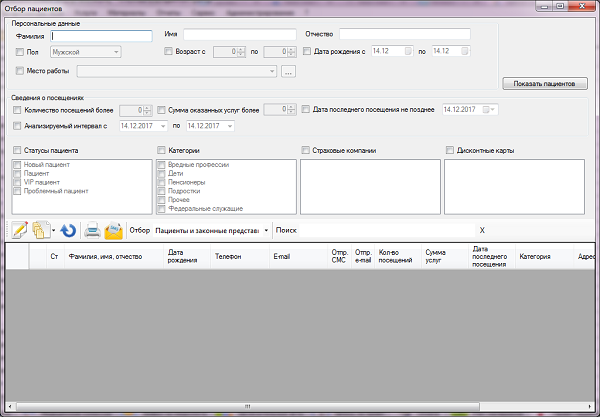The width and height of the screenshot is (600, 417).
Task: Check Количество посещений более
Action: (17, 110)
